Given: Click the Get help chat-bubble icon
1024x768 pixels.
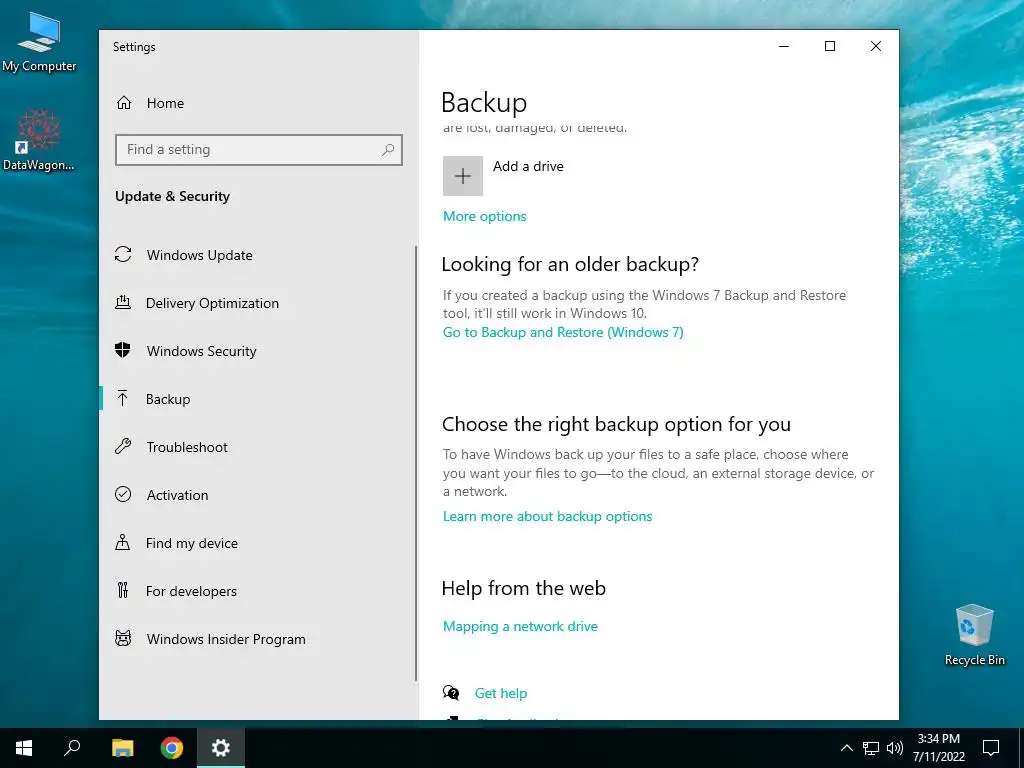Looking at the screenshot, I should [451, 693].
